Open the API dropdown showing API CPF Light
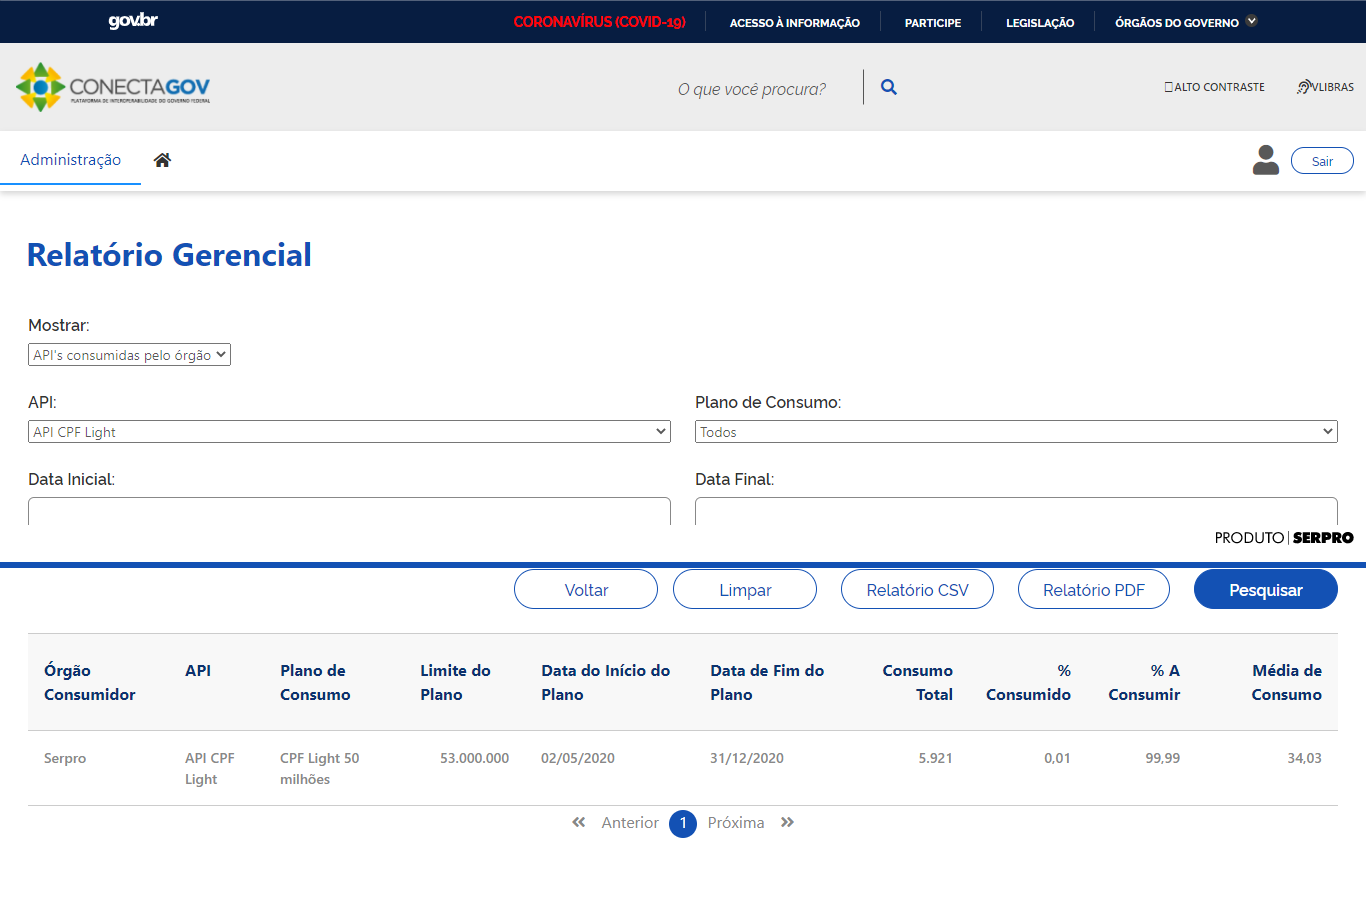The height and width of the screenshot is (918, 1366). [348, 431]
